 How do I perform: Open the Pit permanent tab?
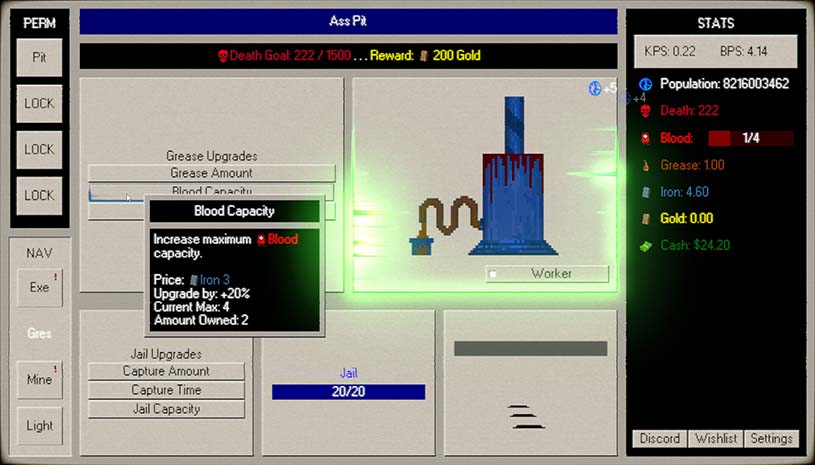pos(40,58)
